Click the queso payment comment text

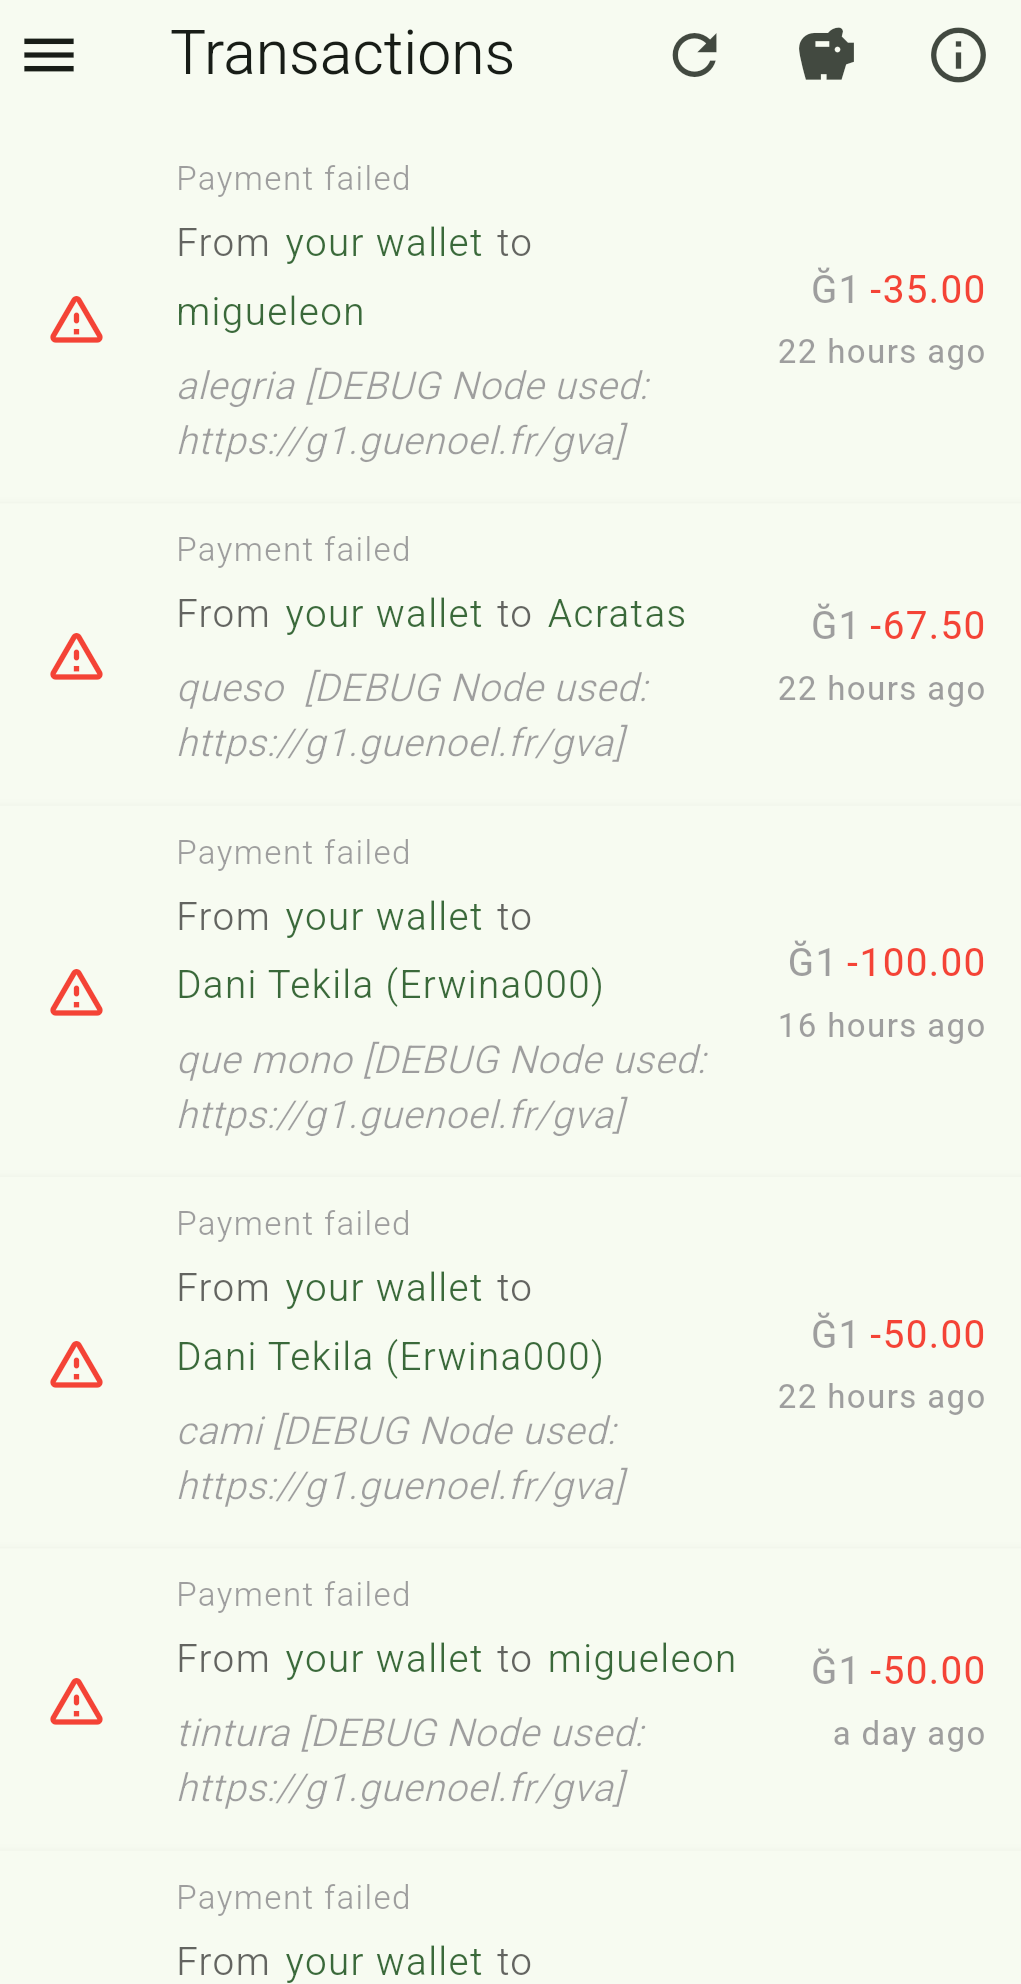[413, 715]
